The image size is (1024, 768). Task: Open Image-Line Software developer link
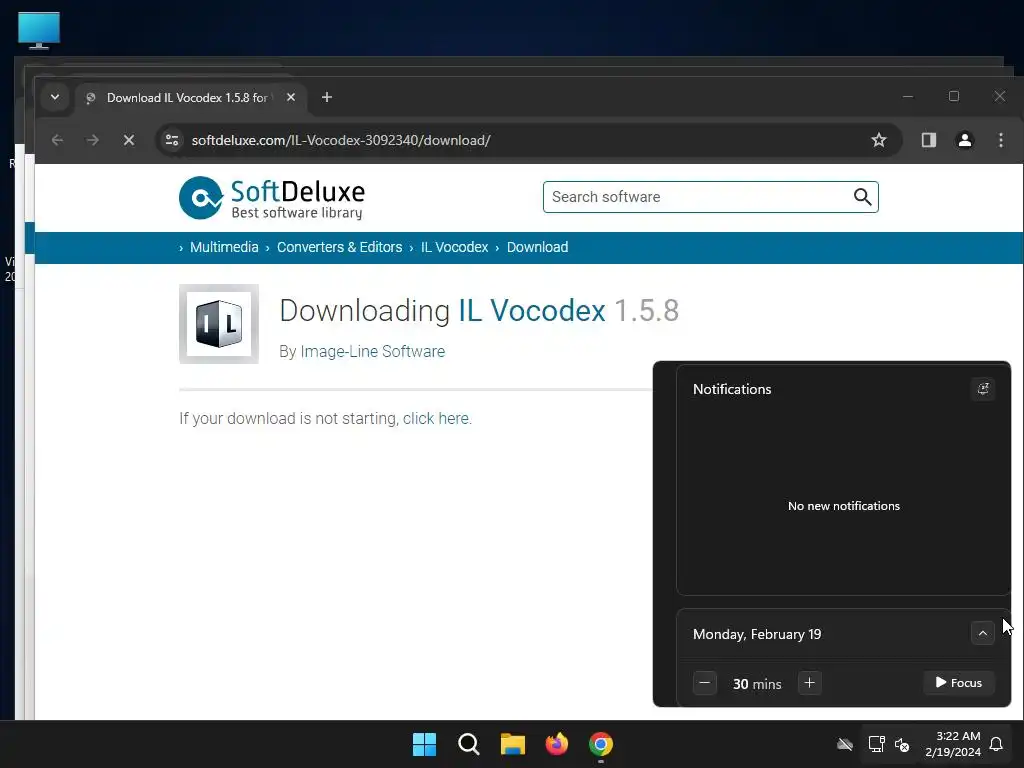click(372, 351)
